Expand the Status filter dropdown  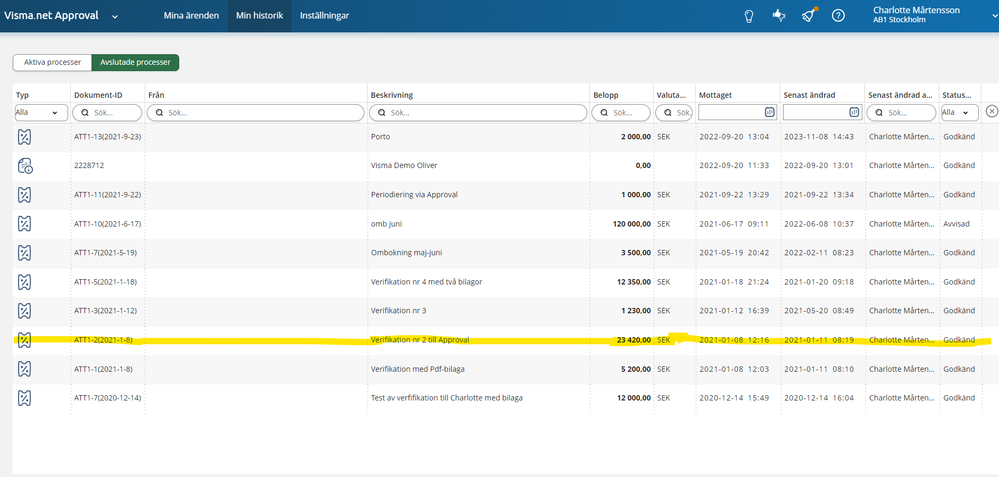(958, 113)
